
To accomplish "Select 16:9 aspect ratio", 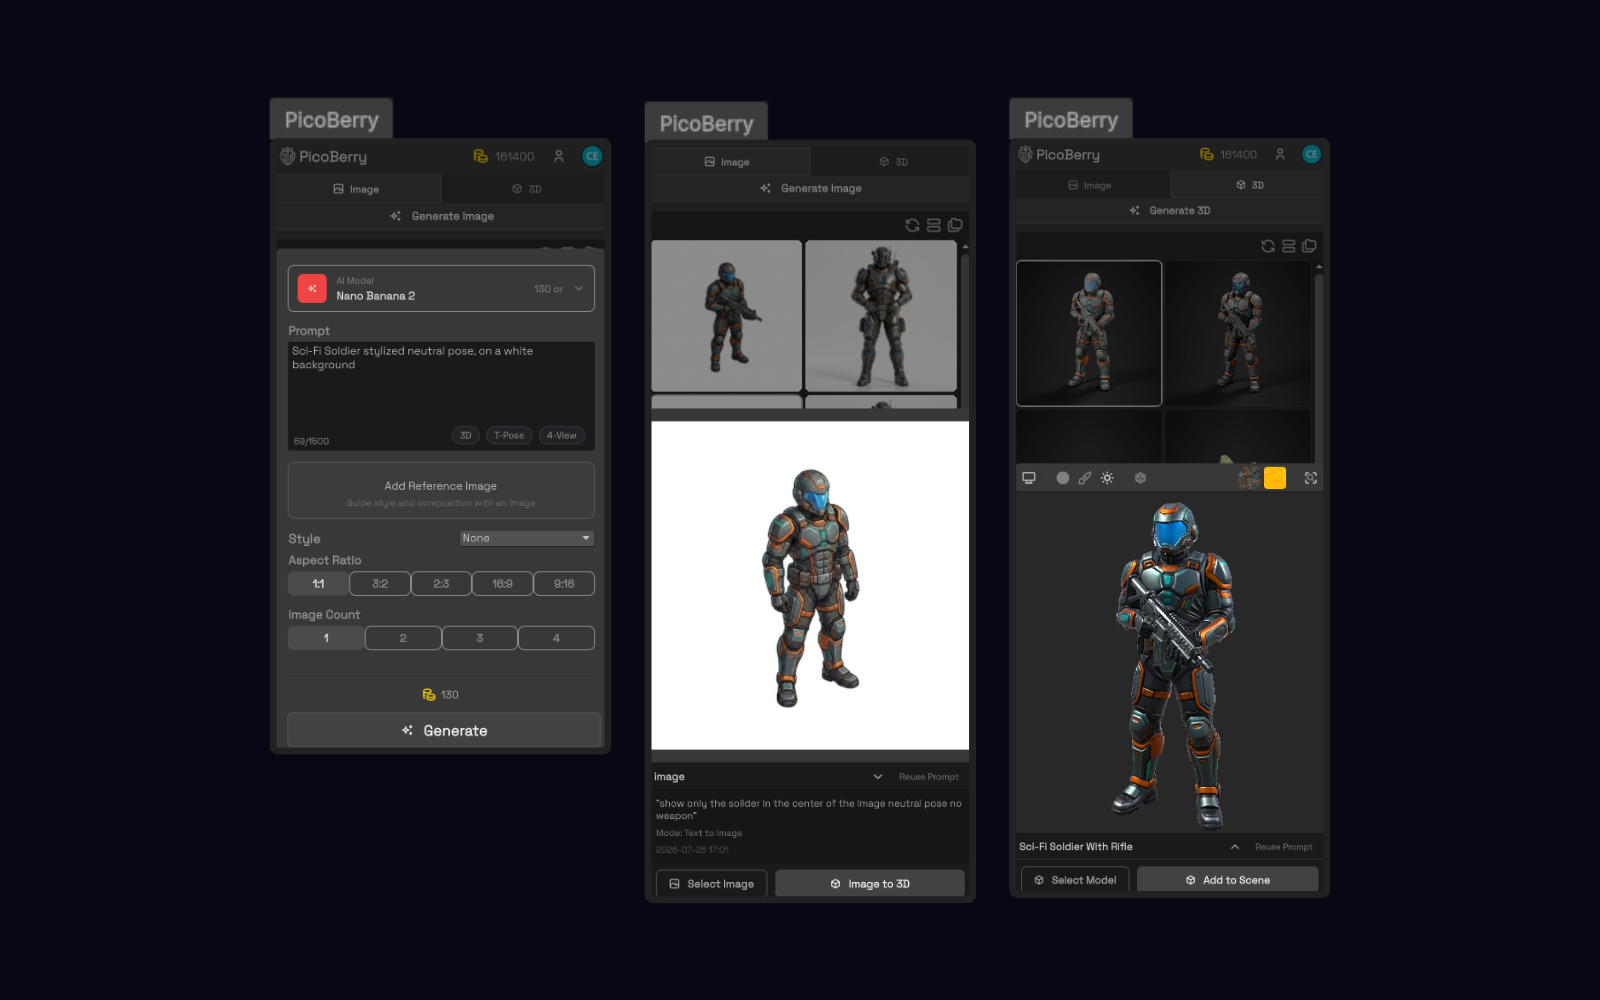I will [502, 584].
